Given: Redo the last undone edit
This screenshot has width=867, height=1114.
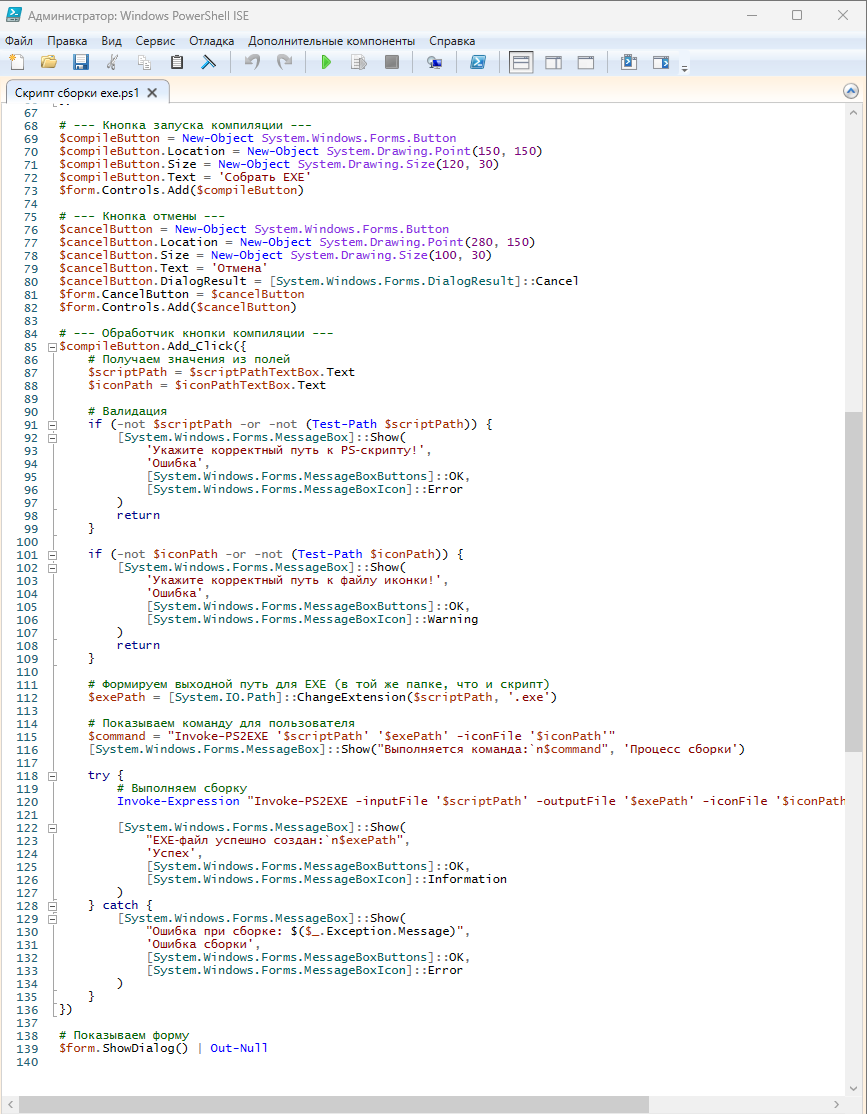Looking at the screenshot, I should (x=284, y=63).
